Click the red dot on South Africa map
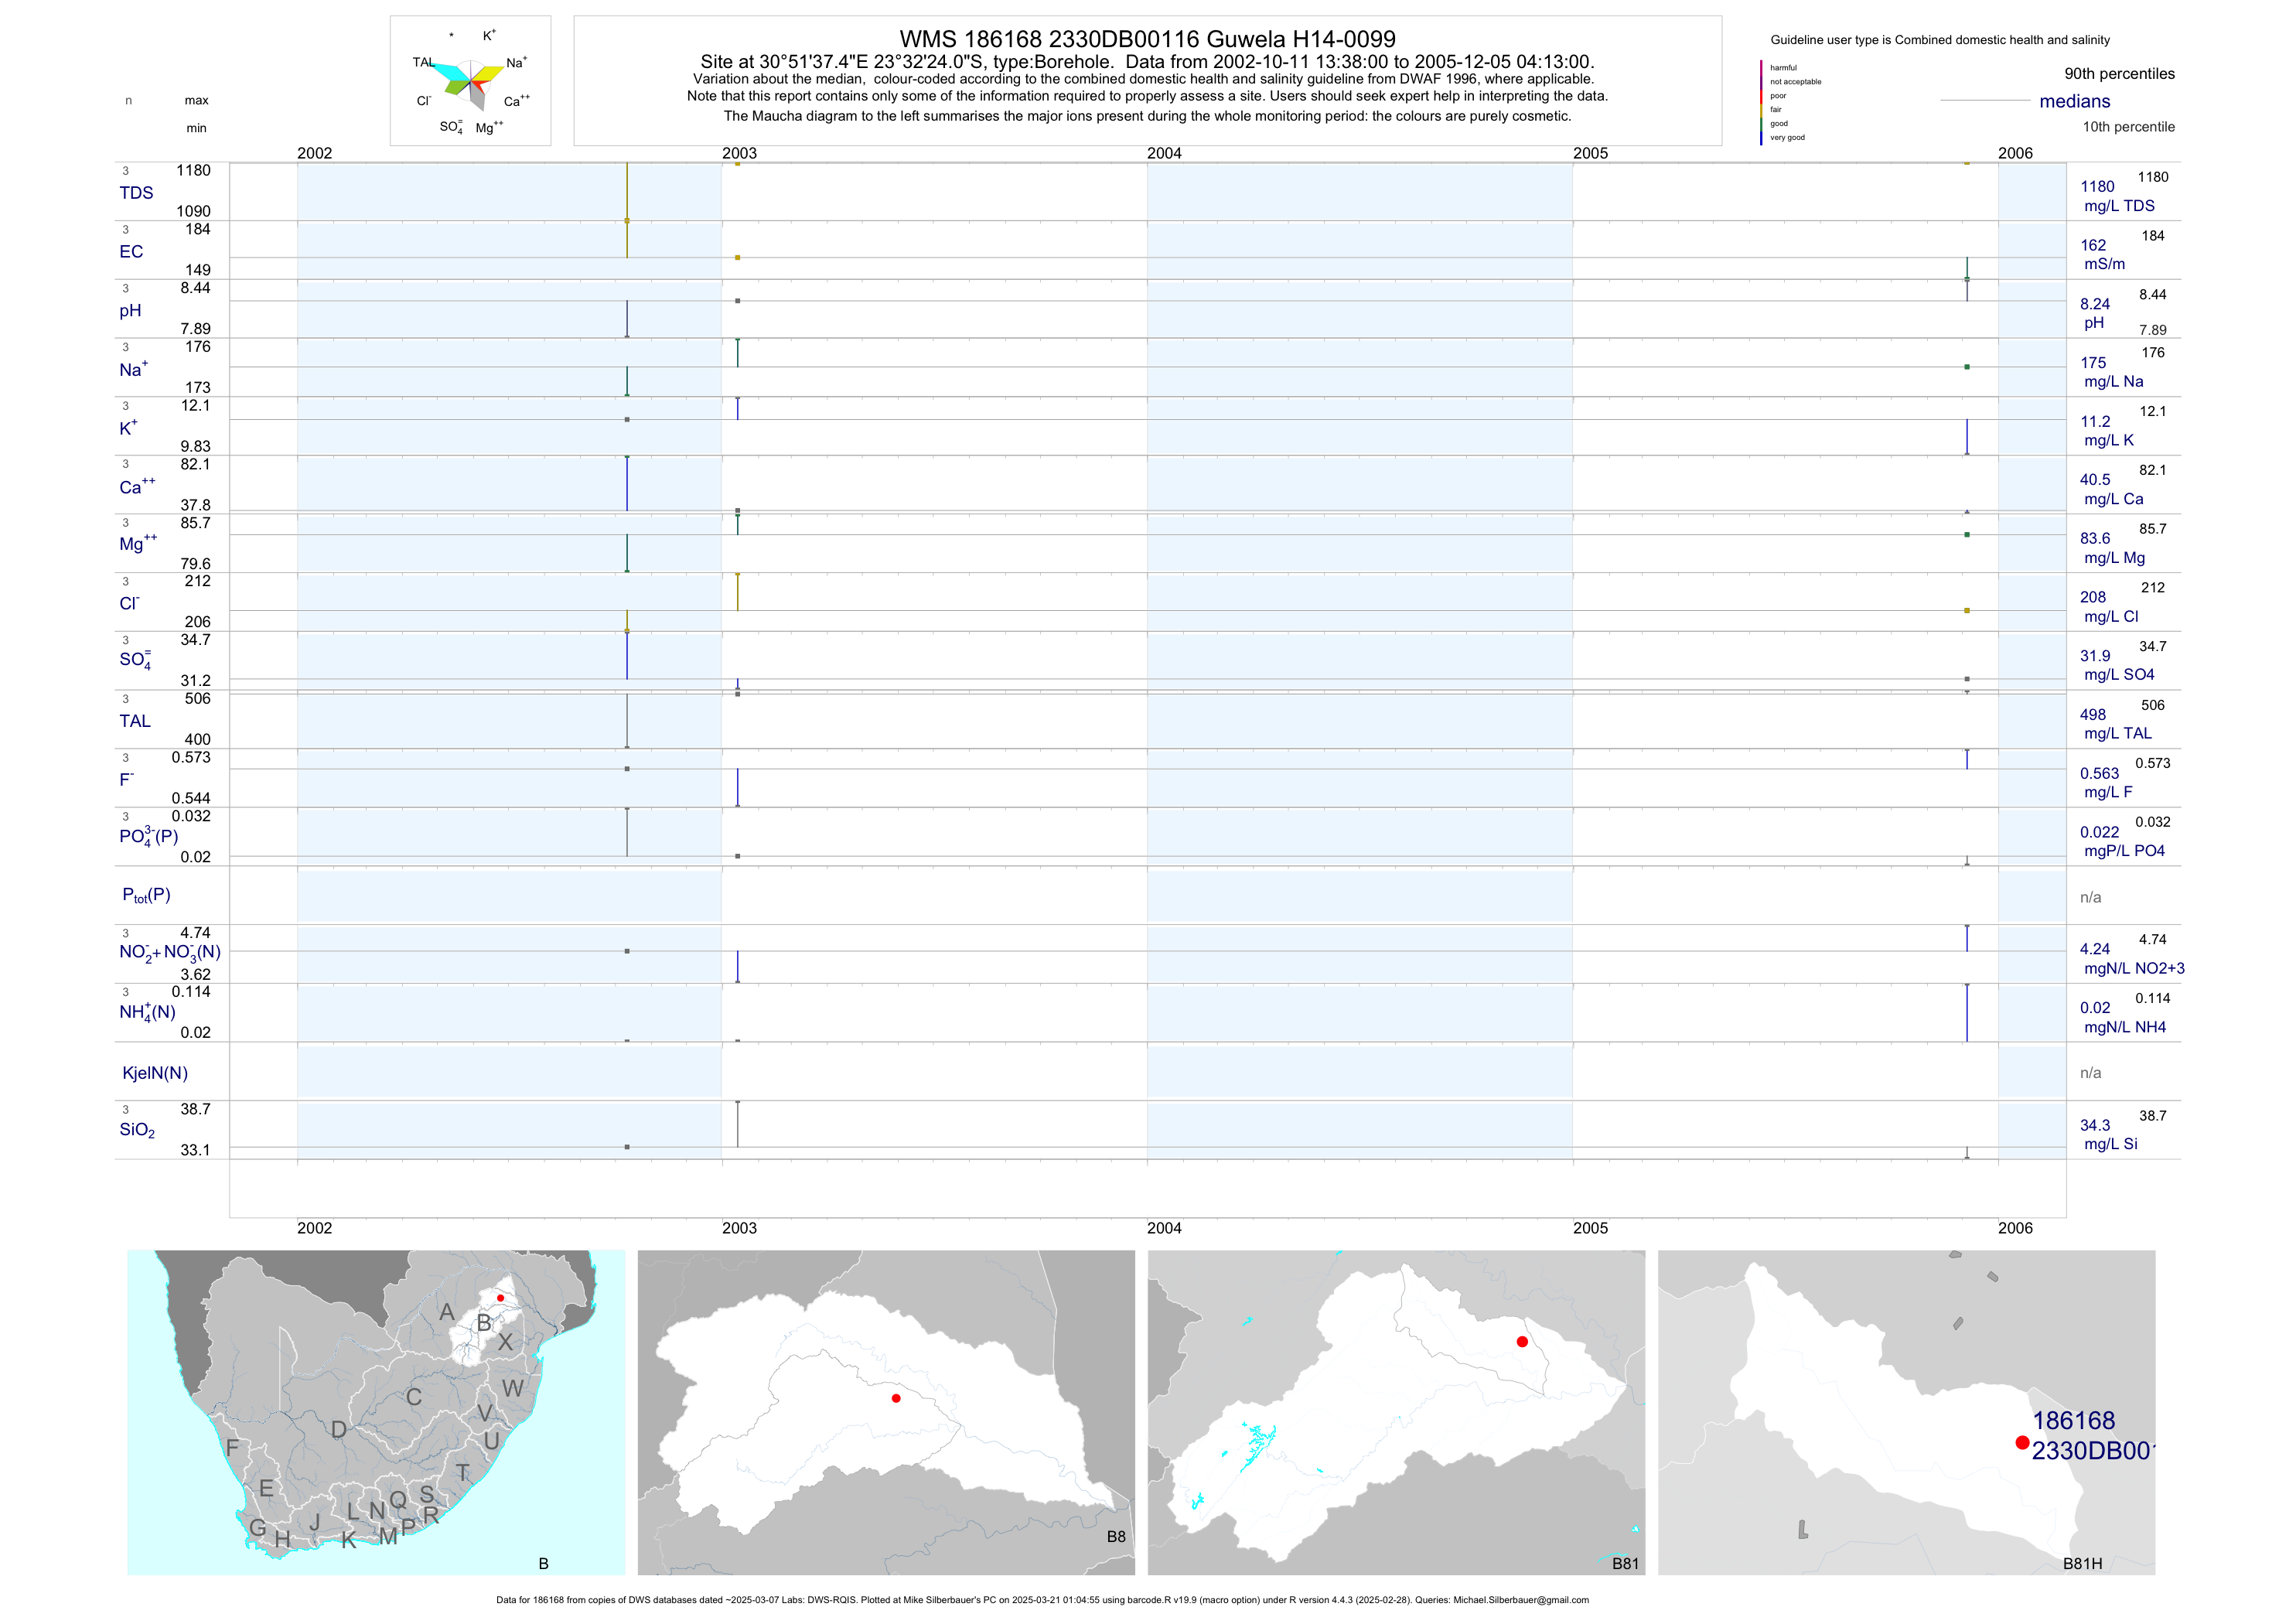This screenshot has height=1624, width=2296. (x=500, y=1298)
